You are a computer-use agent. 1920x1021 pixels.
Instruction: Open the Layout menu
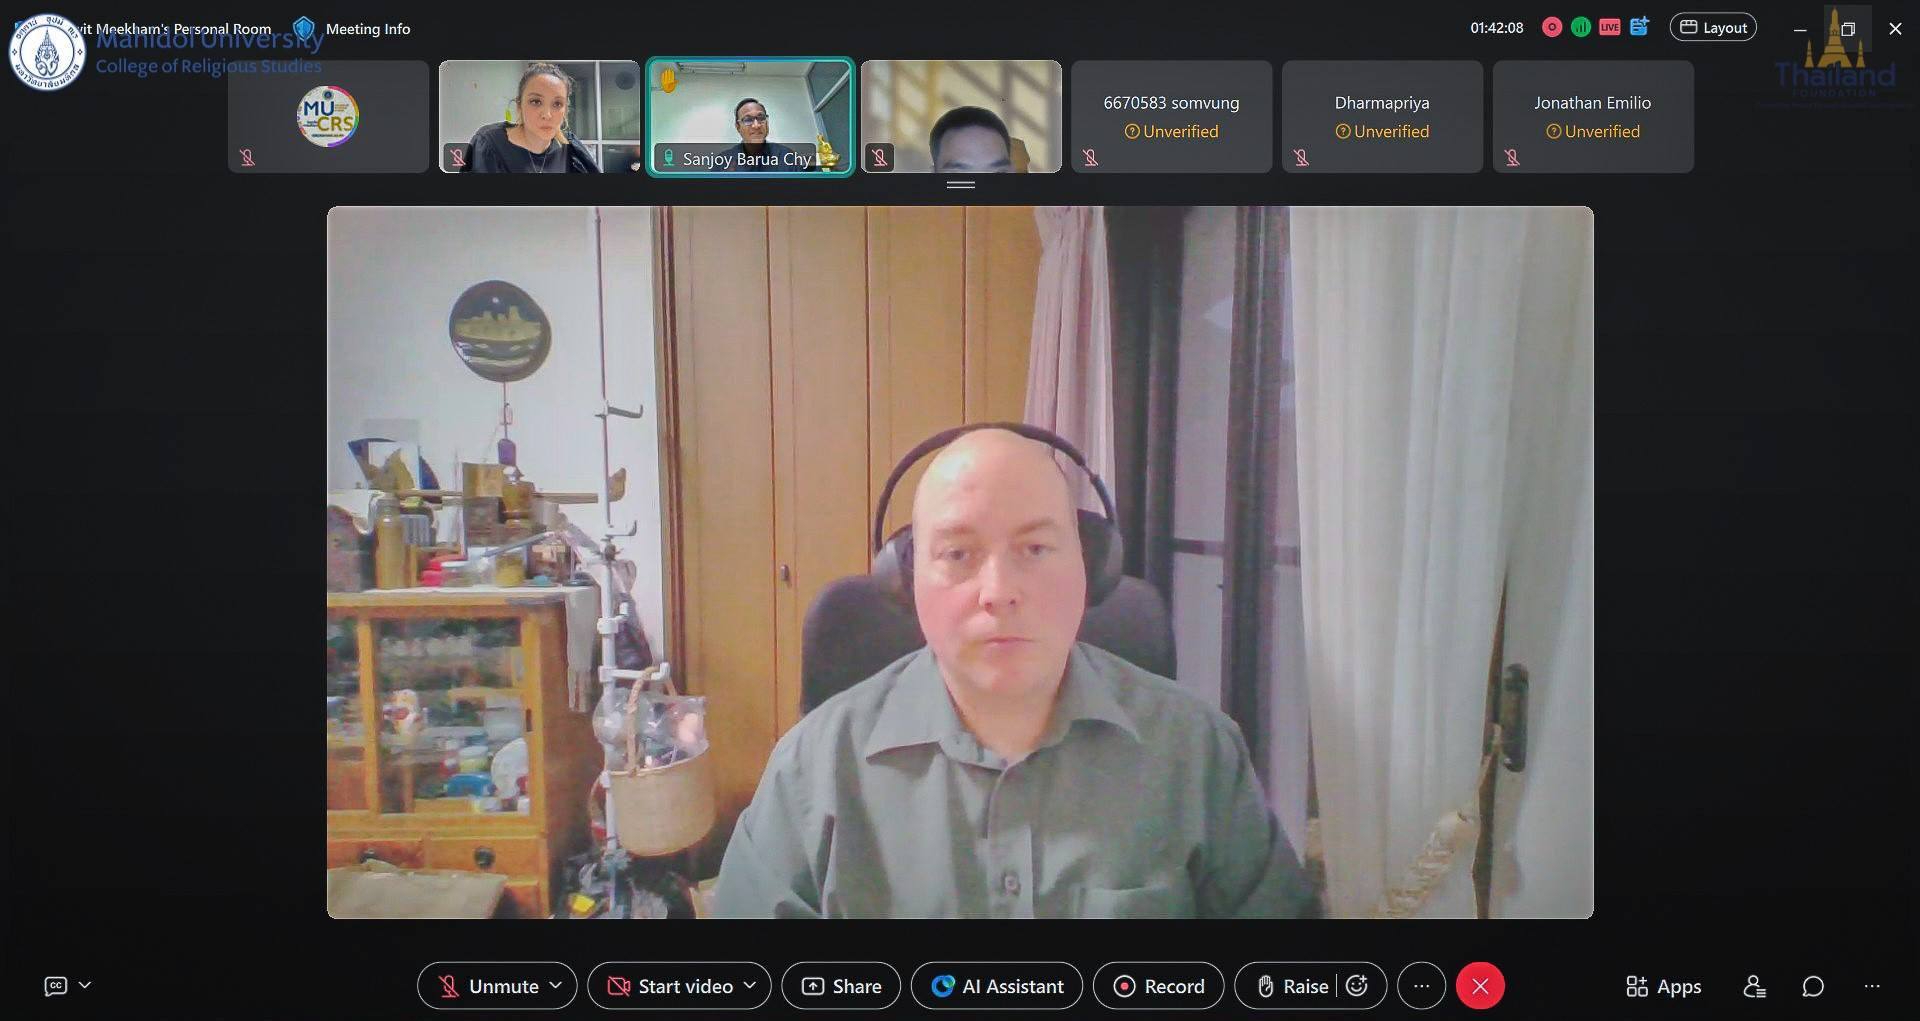pos(1712,28)
